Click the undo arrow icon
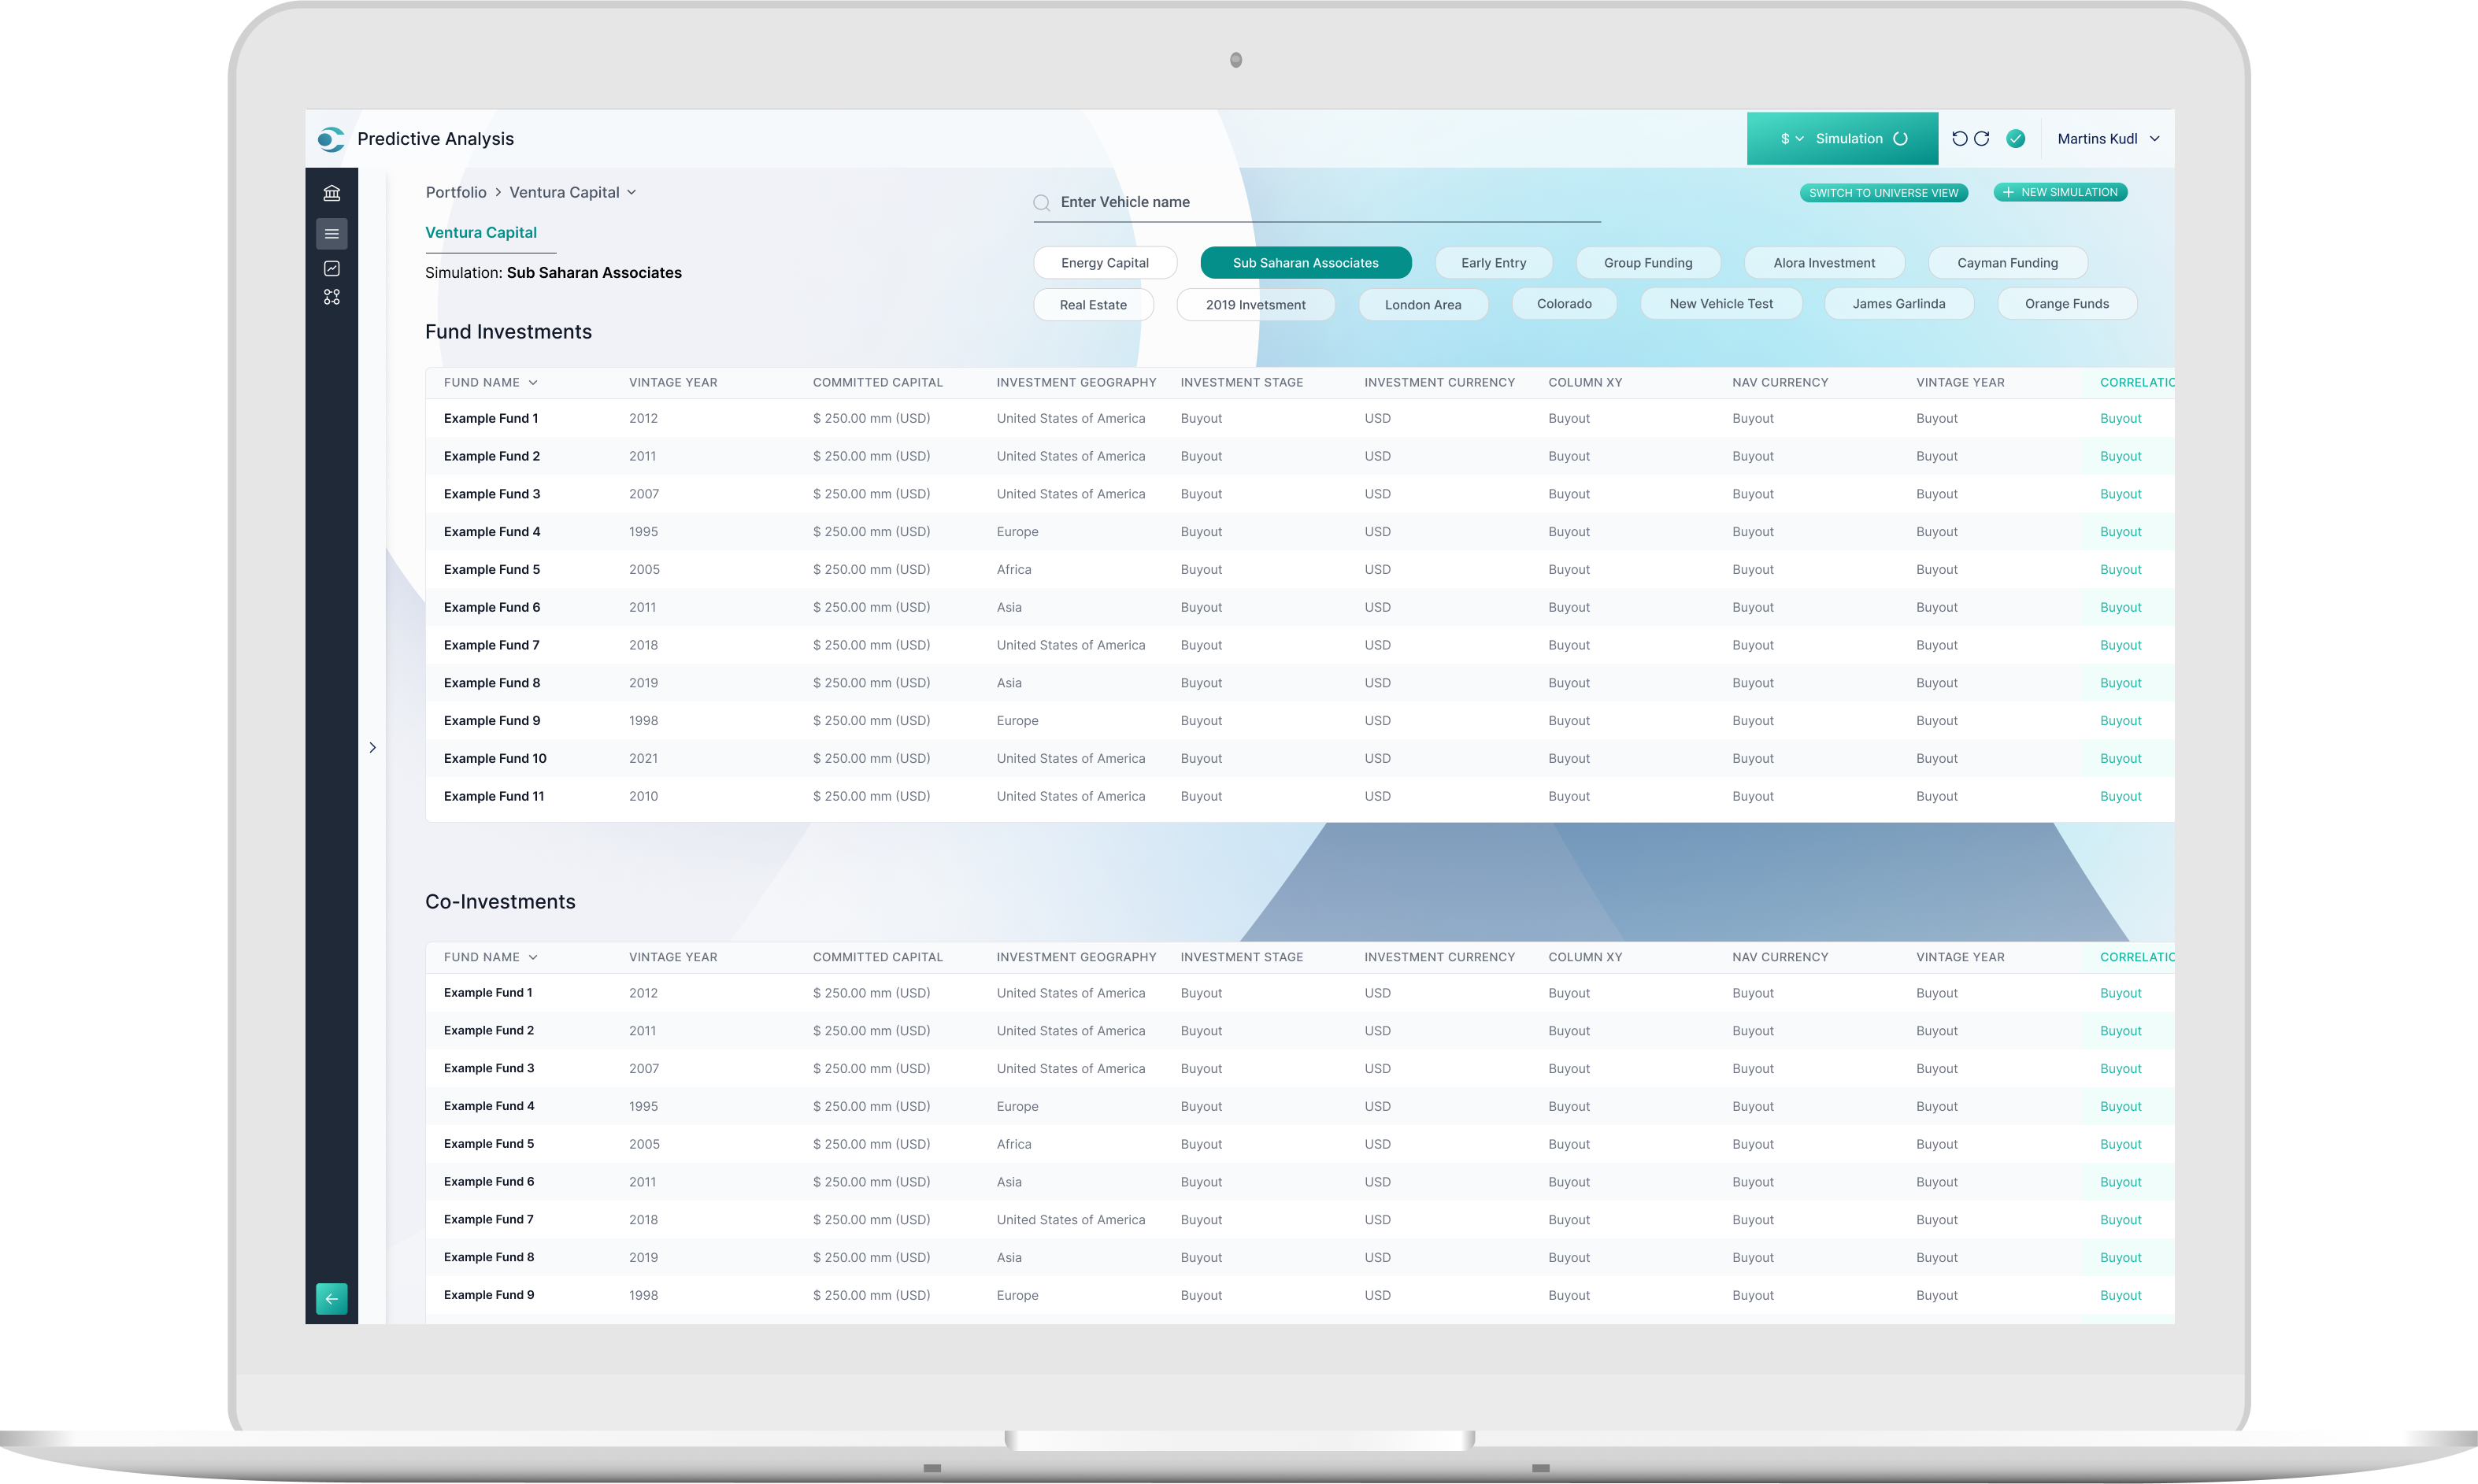 coord(1959,139)
